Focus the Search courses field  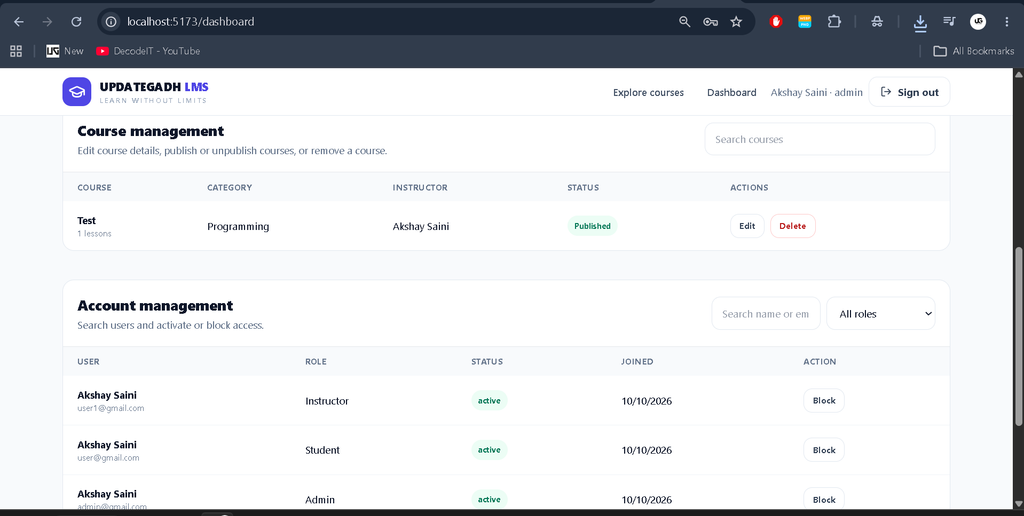coord(820,139)
